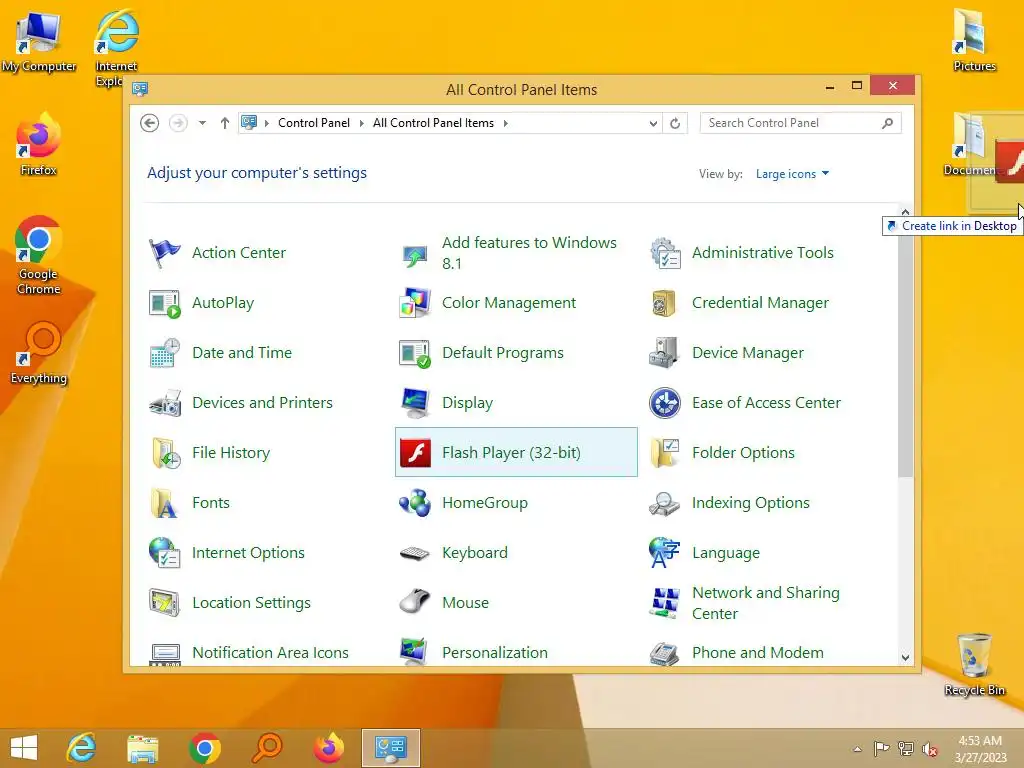This screenshot has height=768, width=1024.
Task: Select the Google Chrome desktop shortcut
Action: coord(39,255)
